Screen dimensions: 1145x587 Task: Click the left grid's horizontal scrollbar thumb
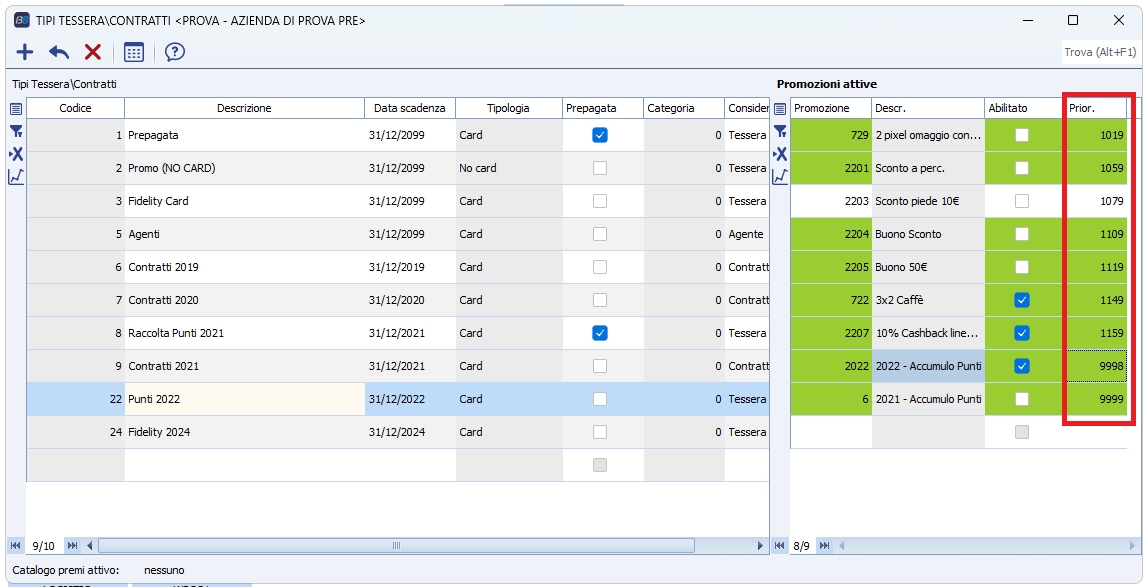[395, 545]
